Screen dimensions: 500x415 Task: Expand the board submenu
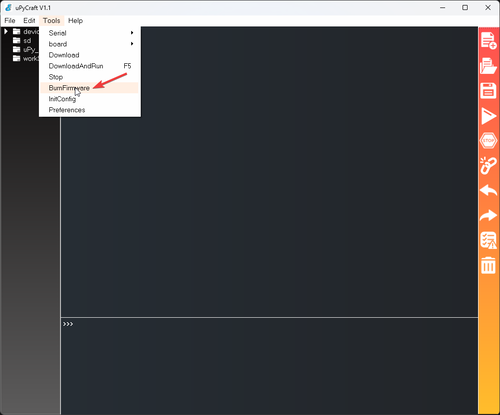pos(89,44)
